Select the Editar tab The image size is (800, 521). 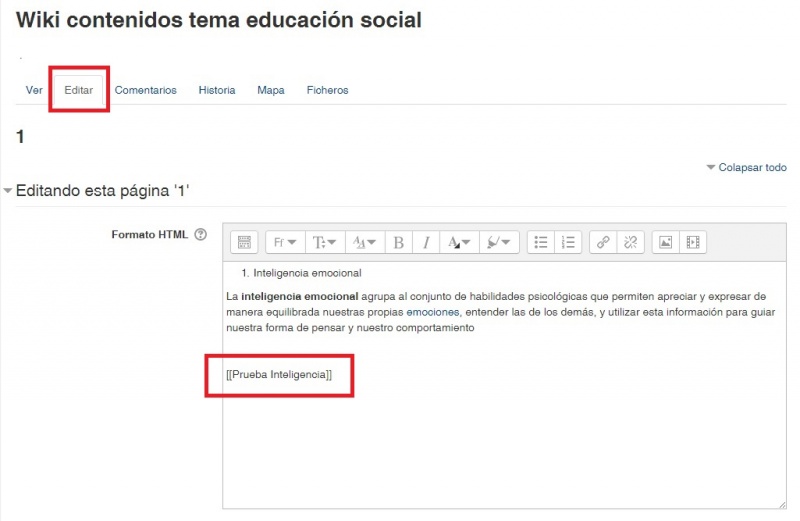coord(79,90)
